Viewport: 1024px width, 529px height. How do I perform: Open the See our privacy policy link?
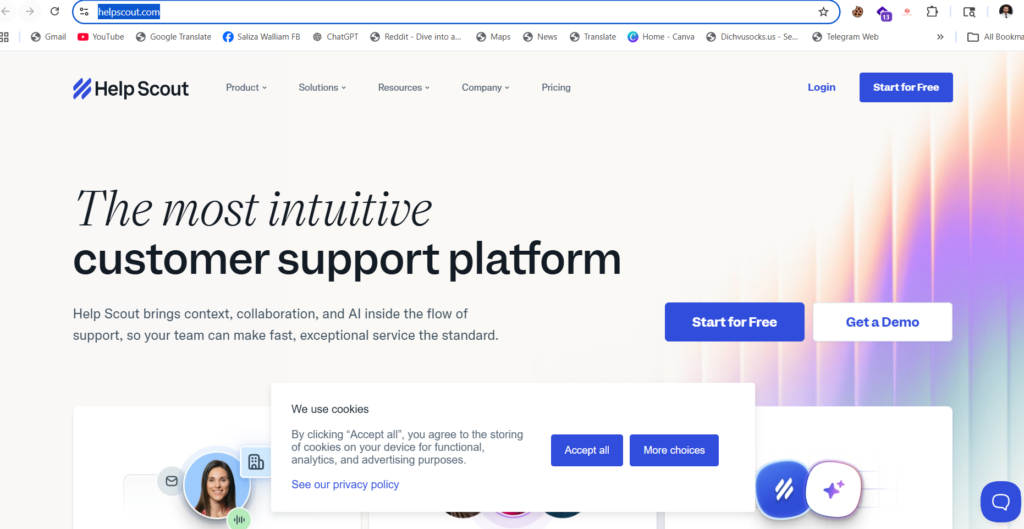tap(345, 485)
